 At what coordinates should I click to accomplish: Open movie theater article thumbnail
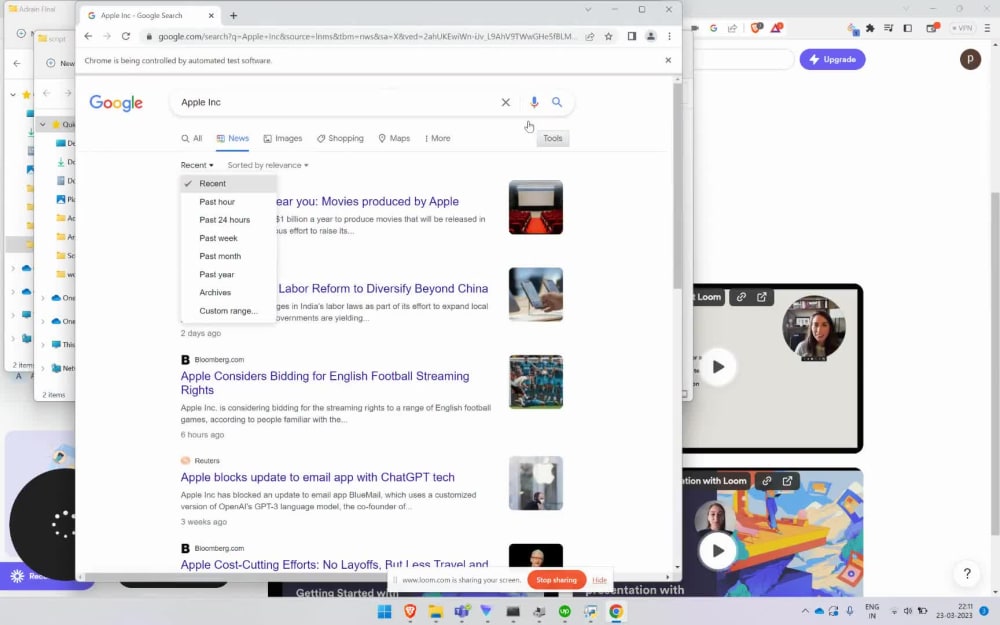(x=536, y=207)
